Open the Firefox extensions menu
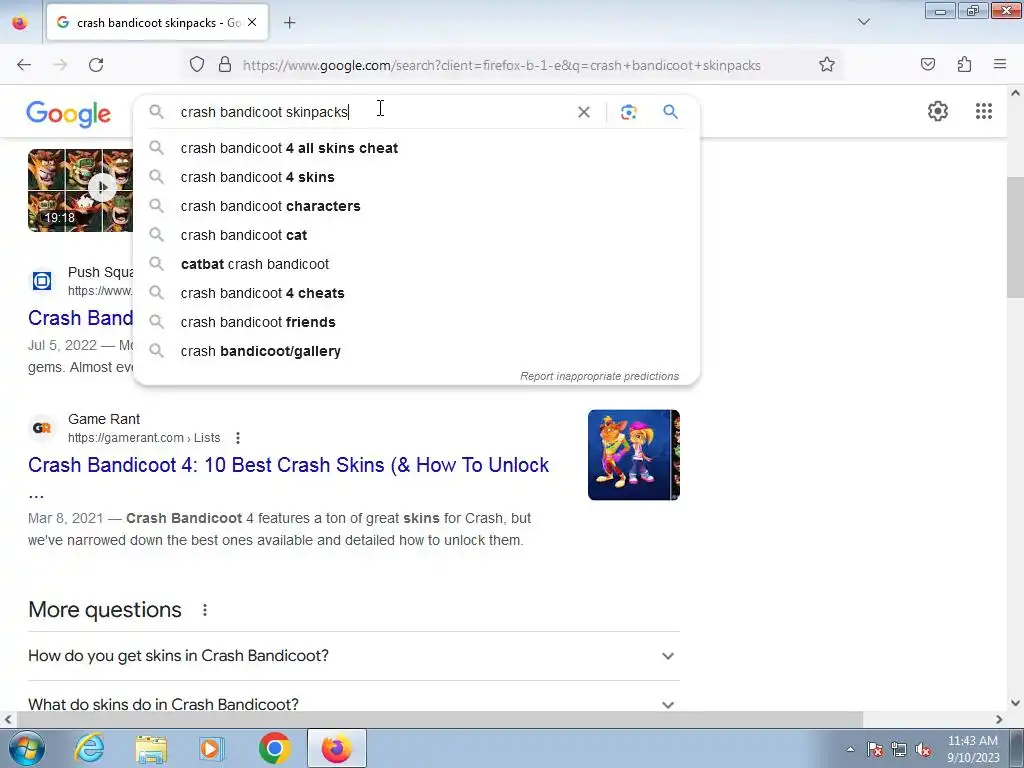Viewport: 1024px width, 768px height. click(964, 65)
